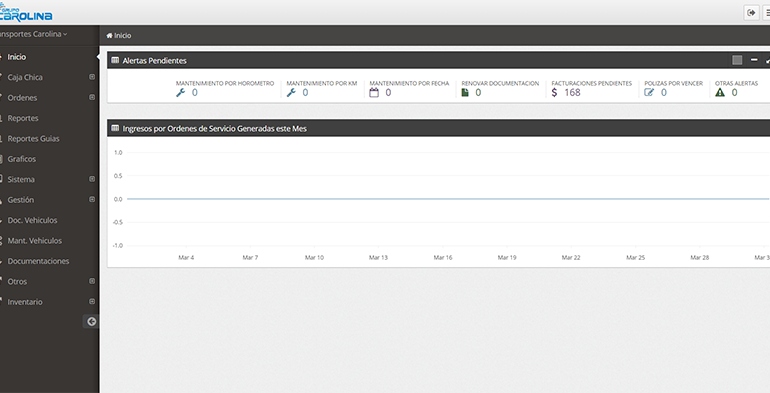Open the Caja Chica menu label

pos(25,78)
